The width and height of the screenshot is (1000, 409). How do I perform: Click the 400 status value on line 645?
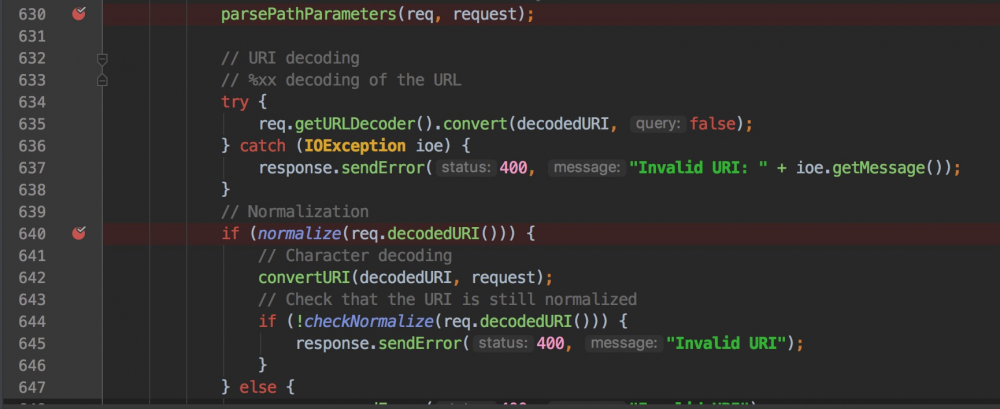[x=550, y=343]
